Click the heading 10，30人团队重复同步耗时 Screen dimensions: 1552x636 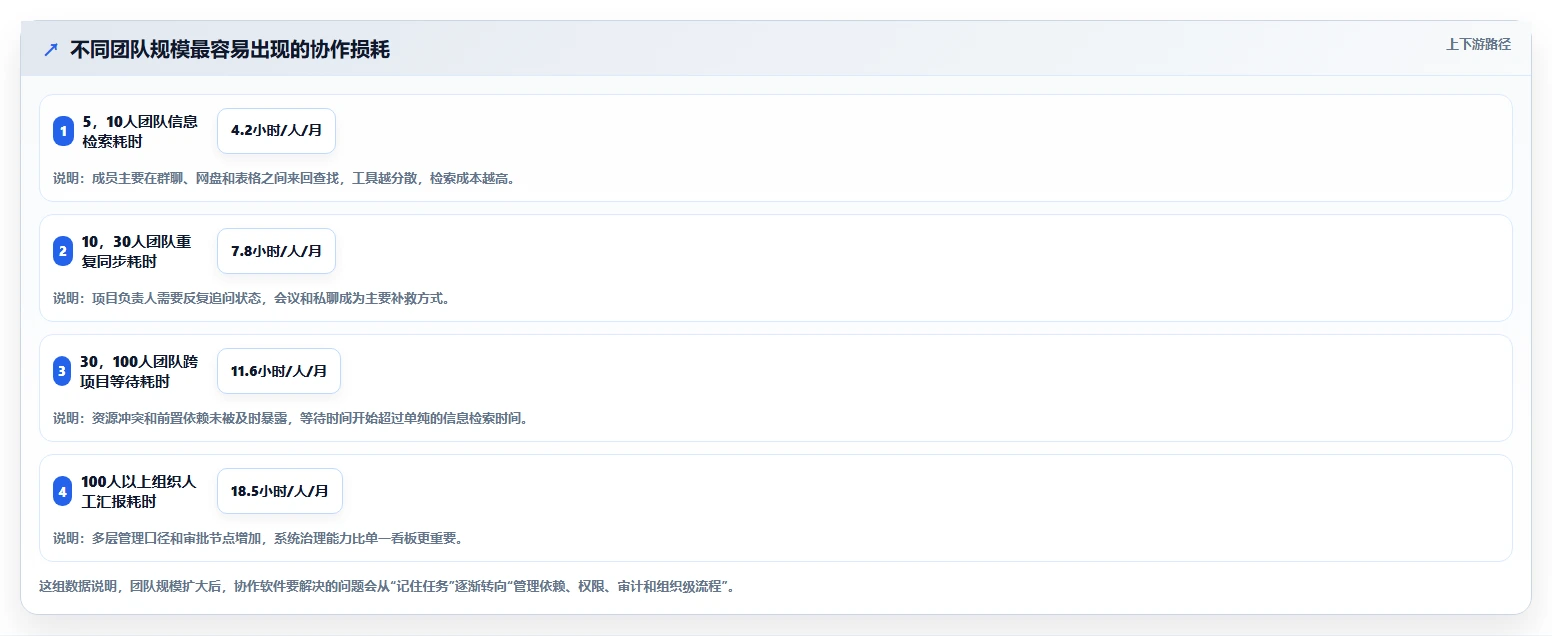(x=136, y=251)
